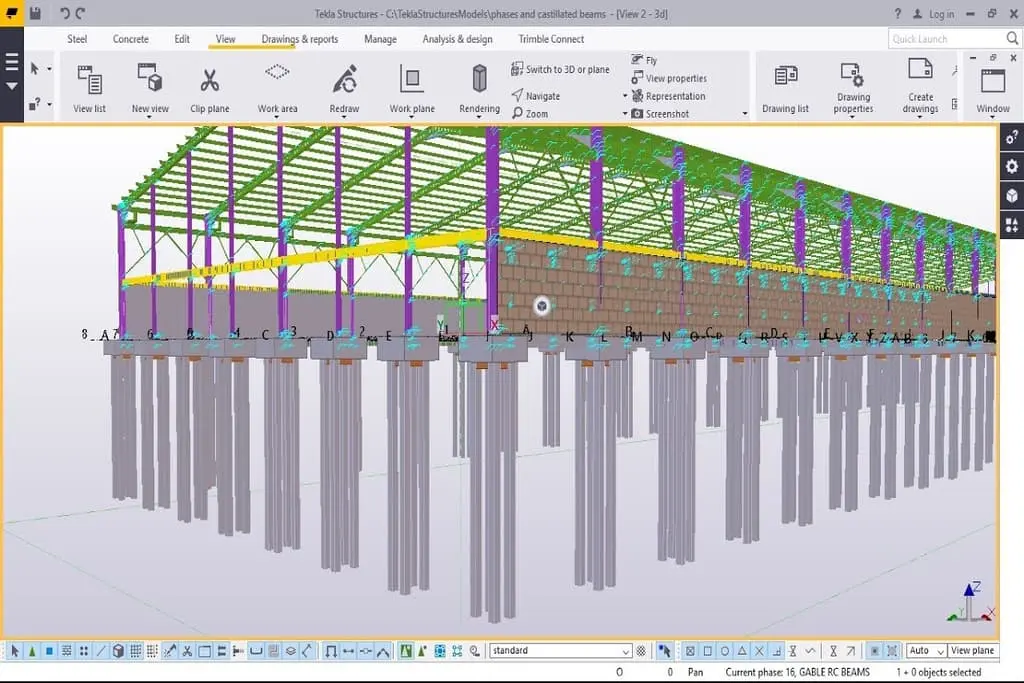This screenshot has height=683, width=1024.
Task: Click the XYZ axis indicator in view
Action: tap(971, 602)
